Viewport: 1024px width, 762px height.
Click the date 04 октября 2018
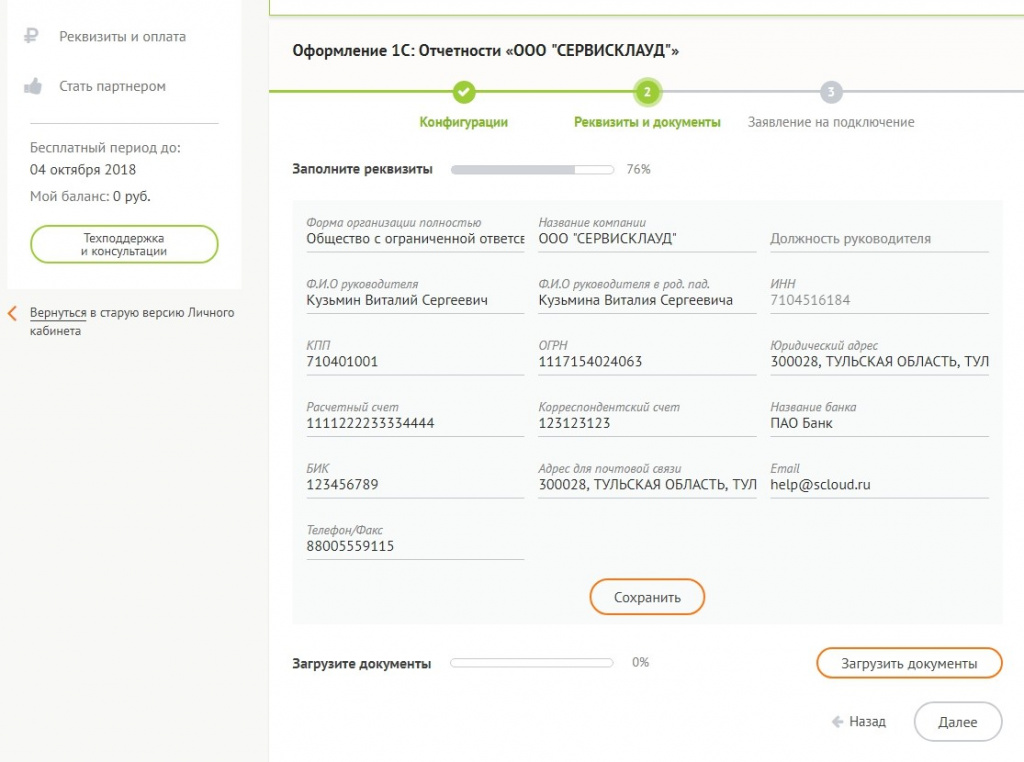[83, 170]
